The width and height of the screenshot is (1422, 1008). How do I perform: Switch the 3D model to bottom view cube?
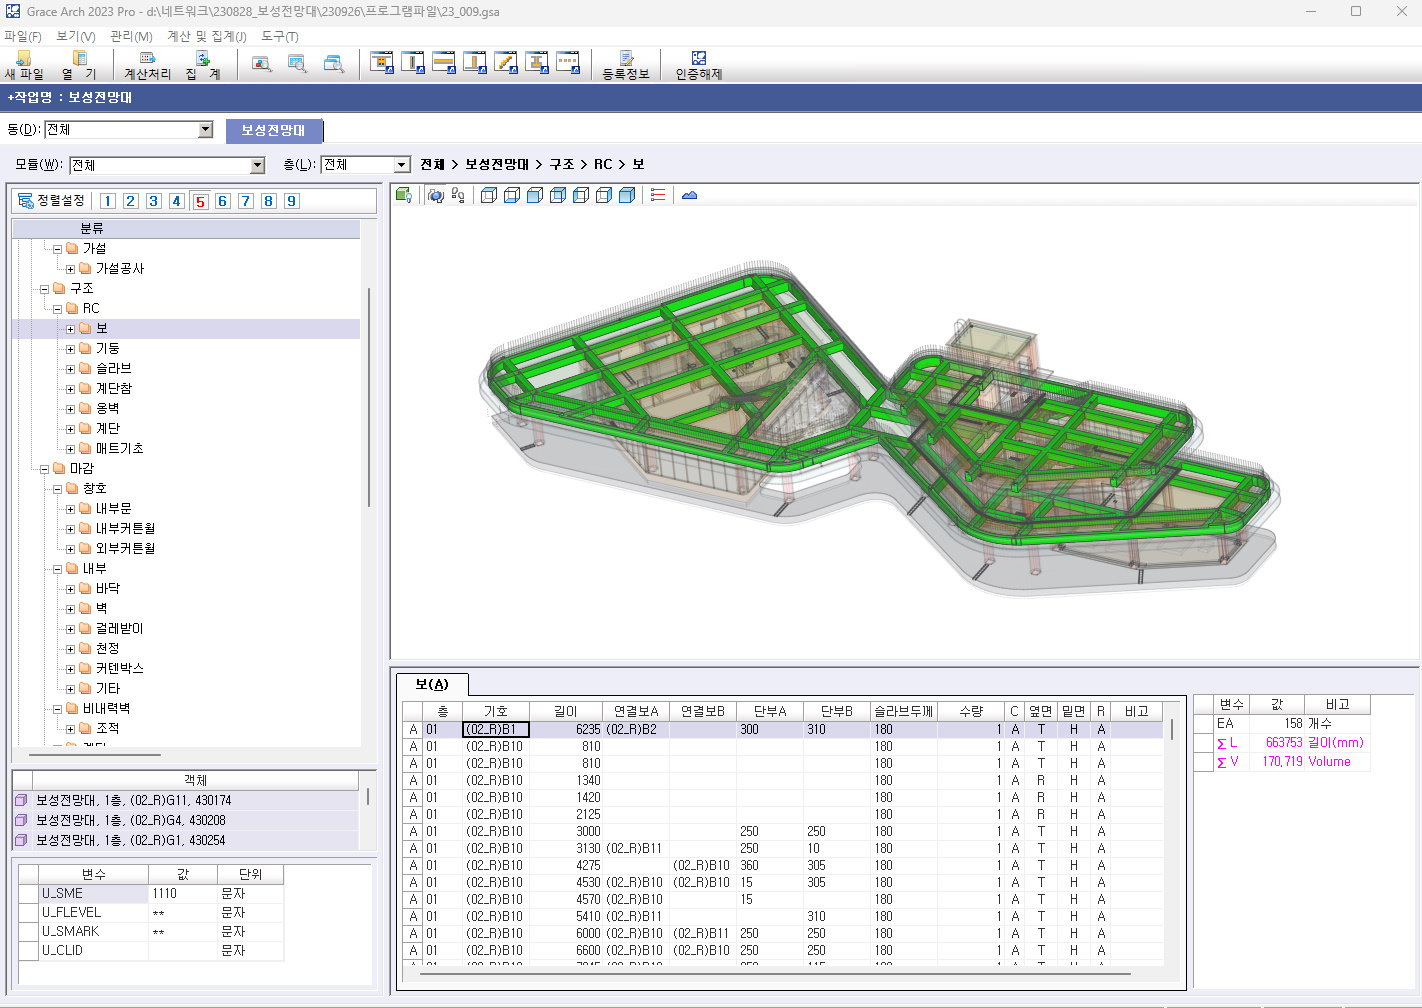point(512,195)
